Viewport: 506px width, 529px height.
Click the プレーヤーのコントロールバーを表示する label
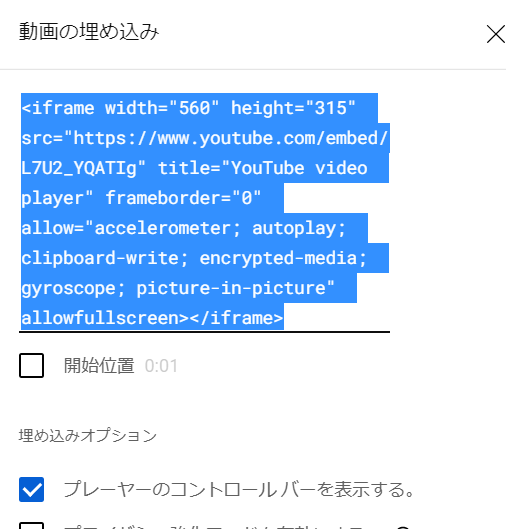click(239, 490)
